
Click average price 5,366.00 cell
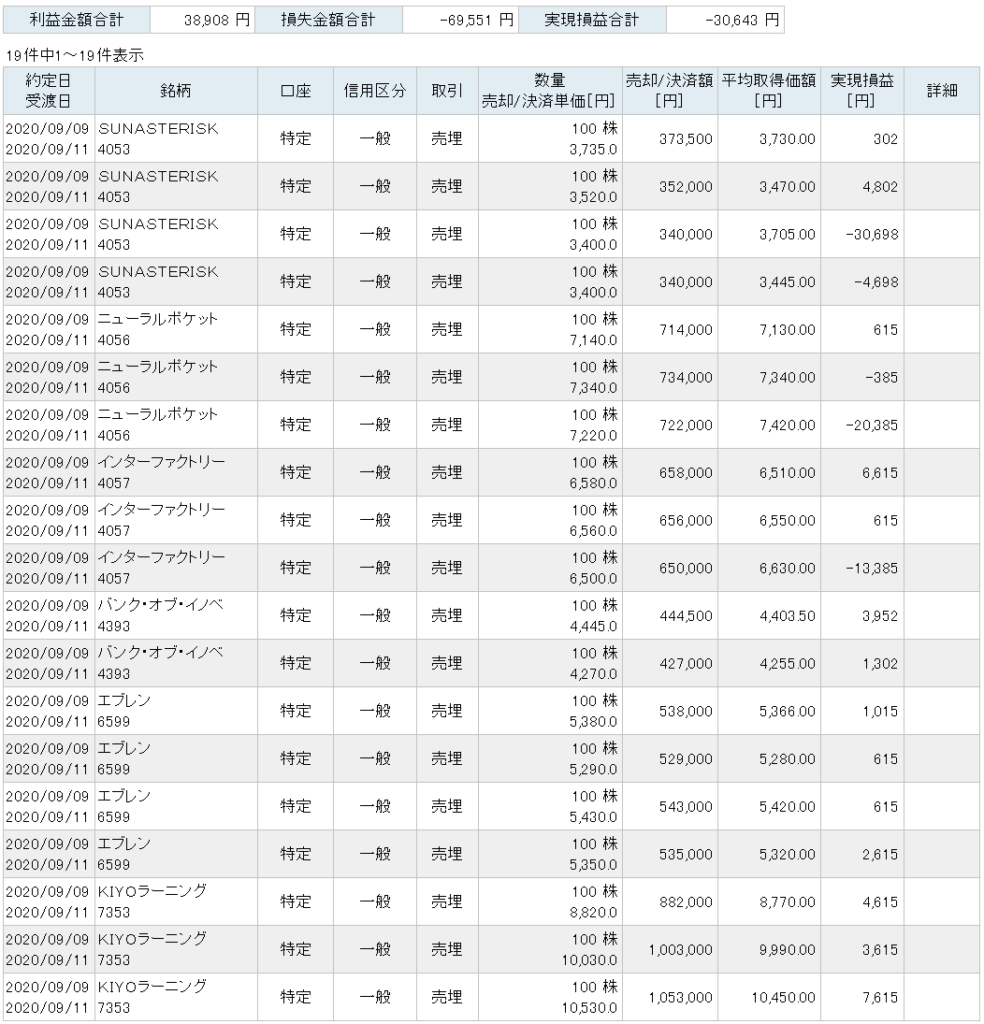pos(769,711)
